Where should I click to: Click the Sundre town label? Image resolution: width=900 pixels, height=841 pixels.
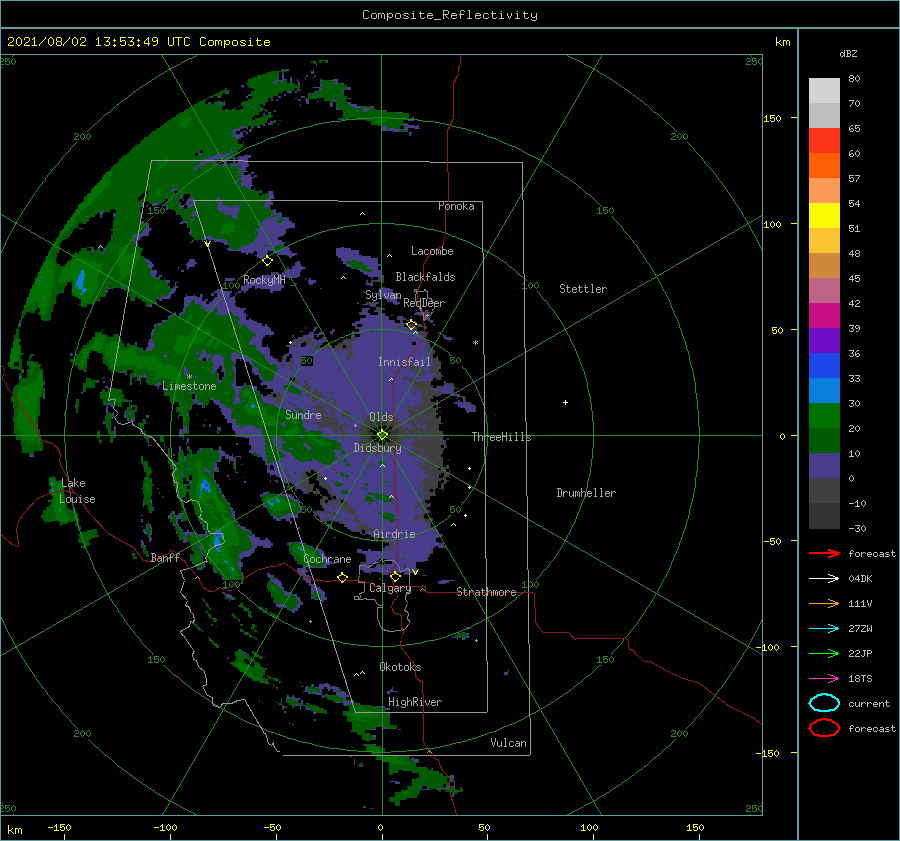[x=303, y=414]
